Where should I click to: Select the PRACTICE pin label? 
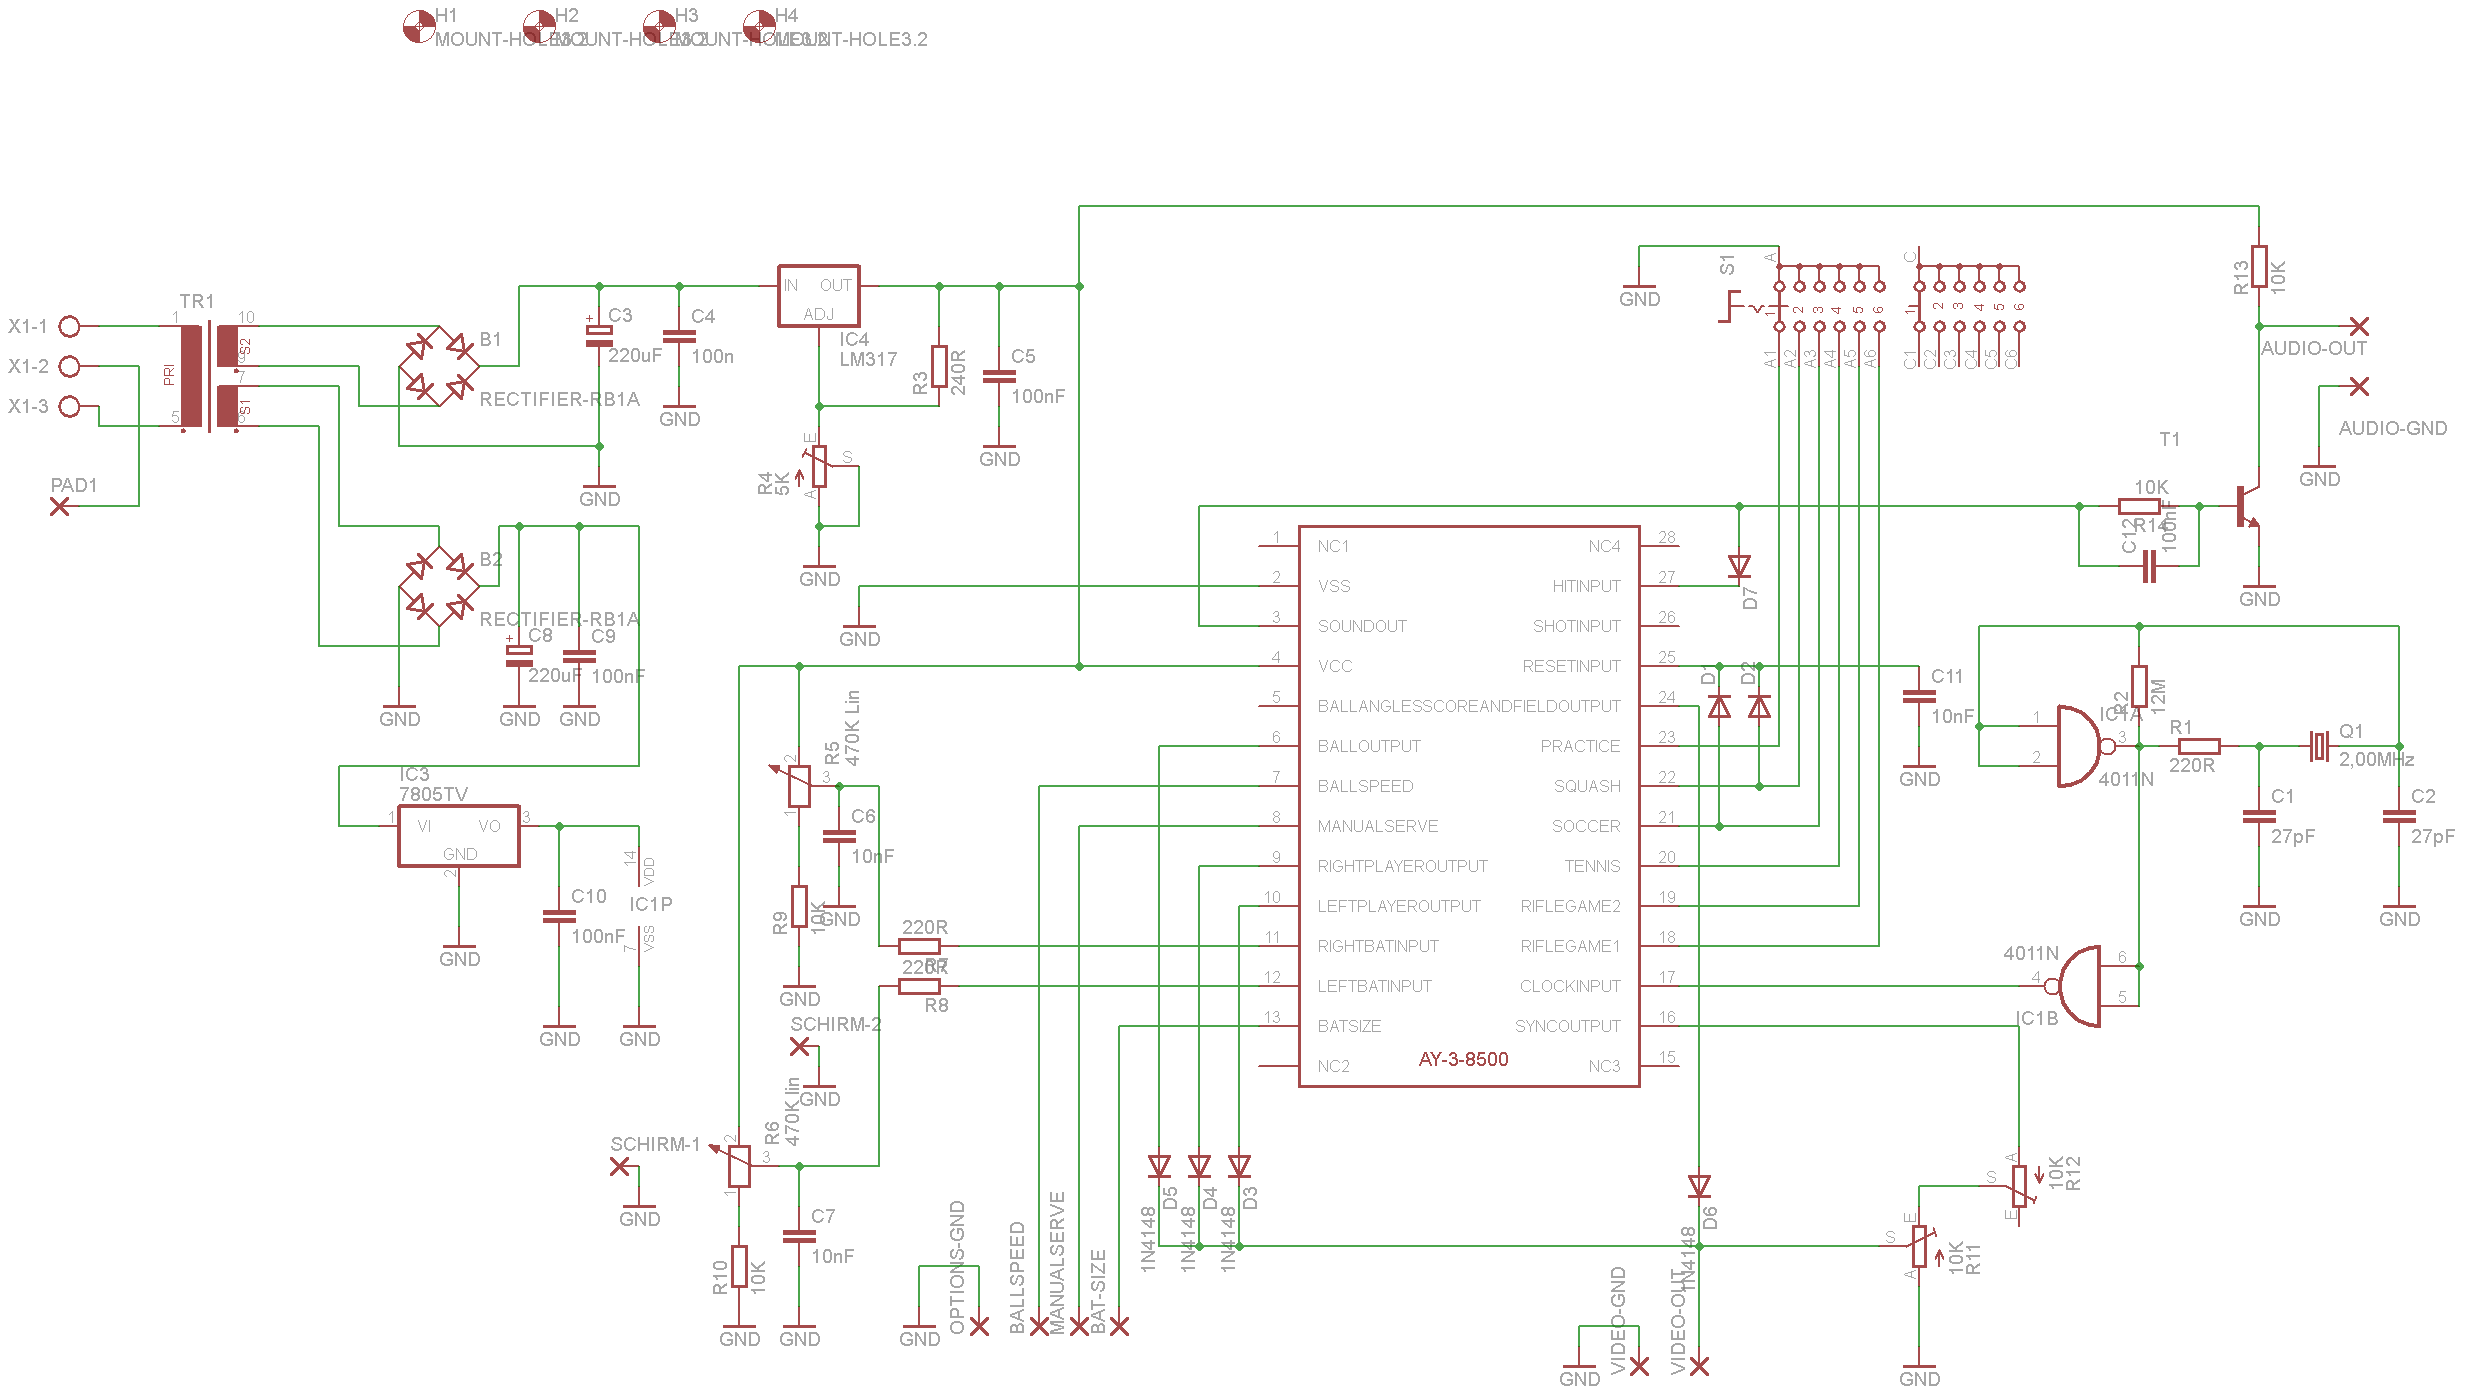coord(1580,746)
